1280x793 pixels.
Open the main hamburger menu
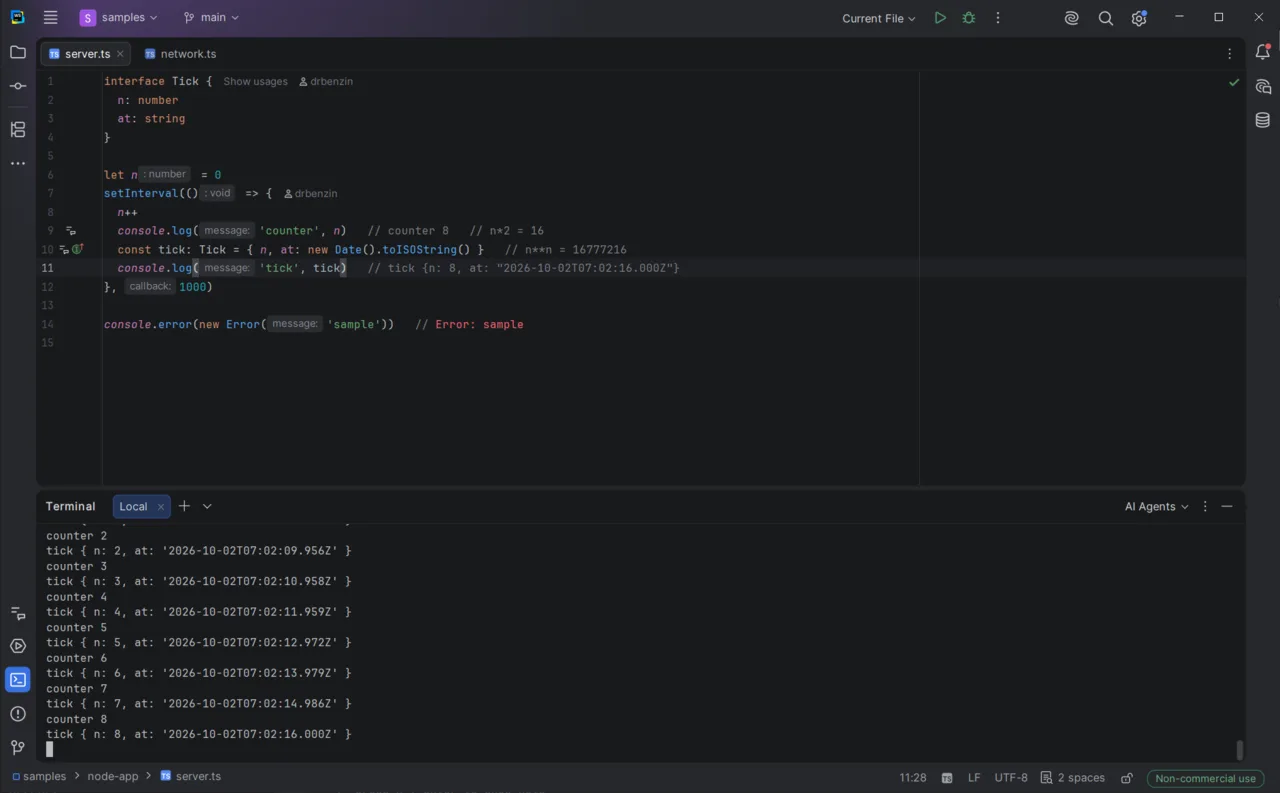pyautogui.click(x=51, y=17)
